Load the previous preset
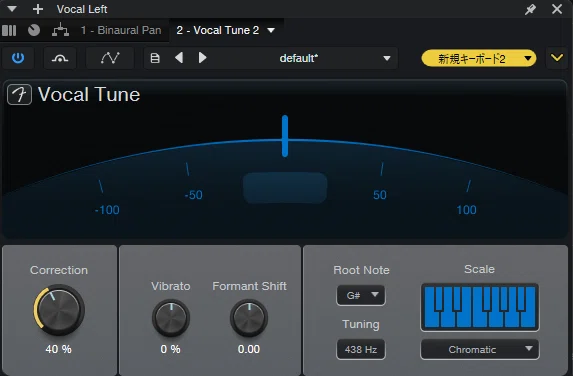The image size is (573, 376). click(x=179, y=58)
